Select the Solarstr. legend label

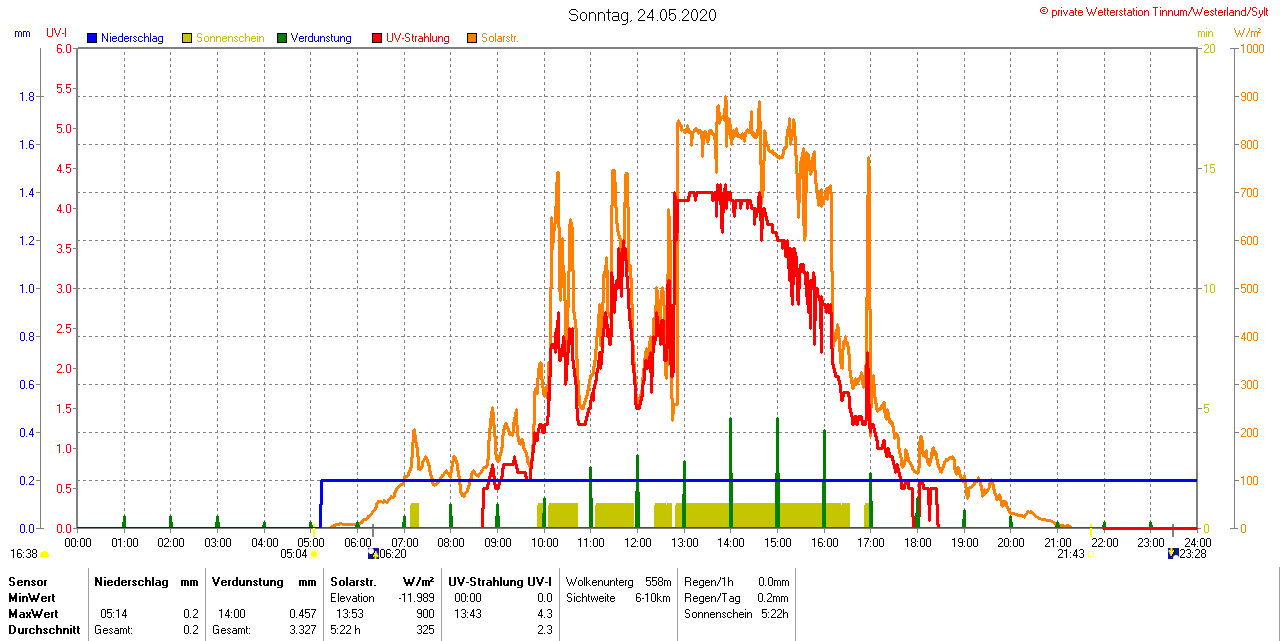click(500, 38)
